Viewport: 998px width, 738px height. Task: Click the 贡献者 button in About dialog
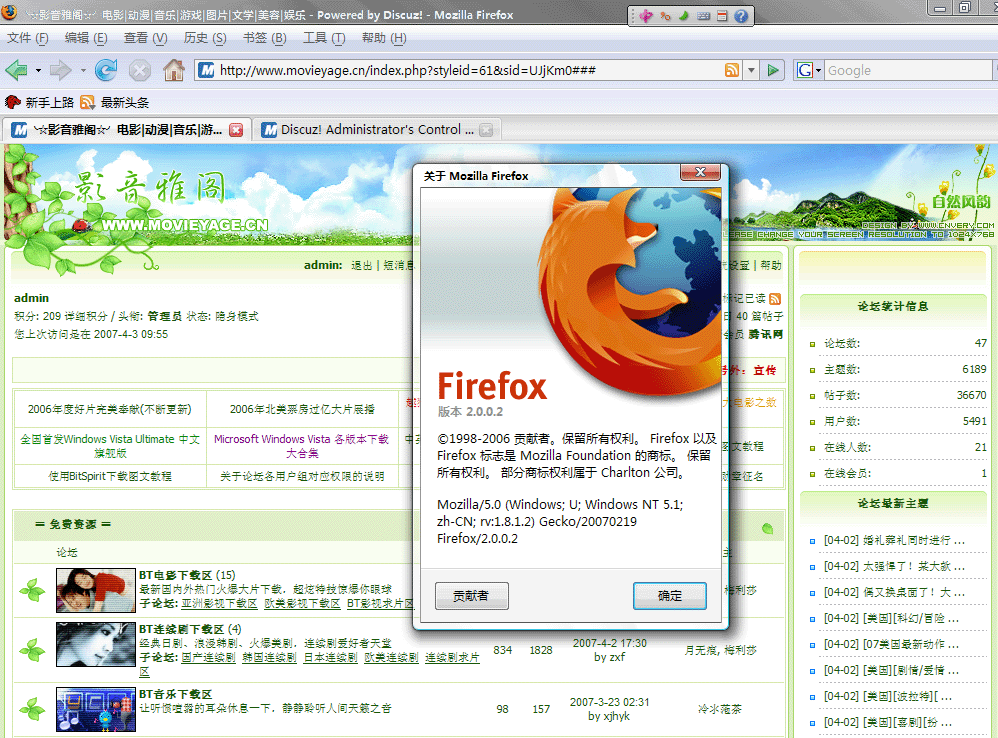tap(472, 595)
